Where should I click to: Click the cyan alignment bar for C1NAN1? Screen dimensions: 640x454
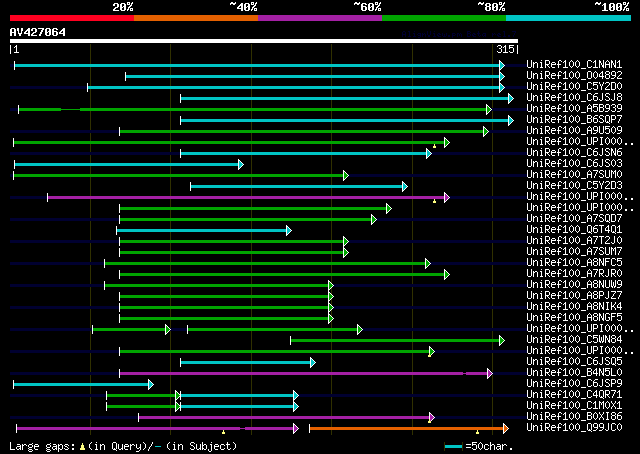click(x=260, y=65)
